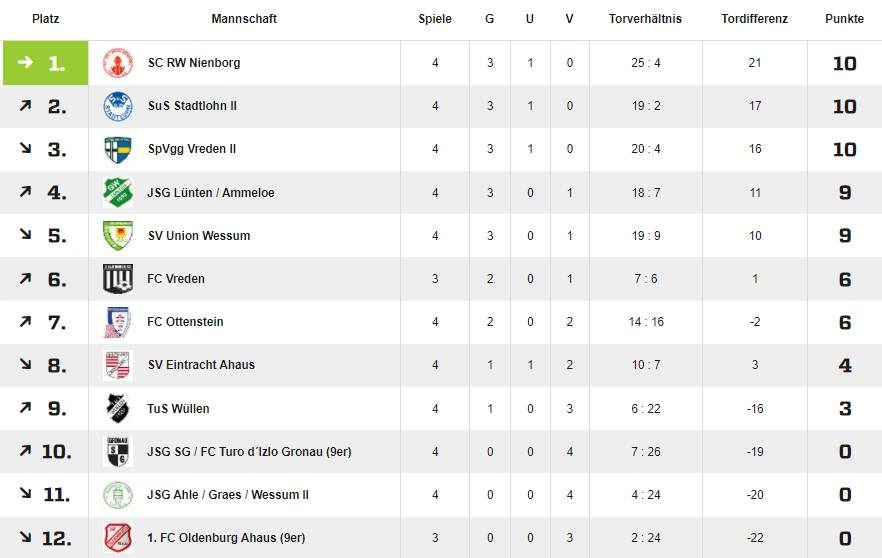Image resolution: width=882 pixels, height=558 pixels.
Task: Click the Mannschaft column header
Action: (x=244, y=19)
